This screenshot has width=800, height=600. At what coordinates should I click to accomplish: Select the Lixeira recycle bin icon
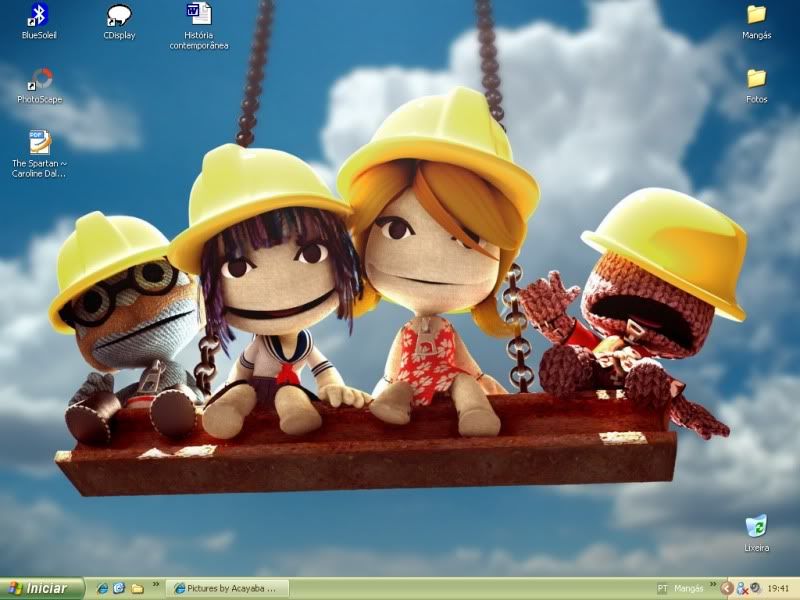(756, 533)
